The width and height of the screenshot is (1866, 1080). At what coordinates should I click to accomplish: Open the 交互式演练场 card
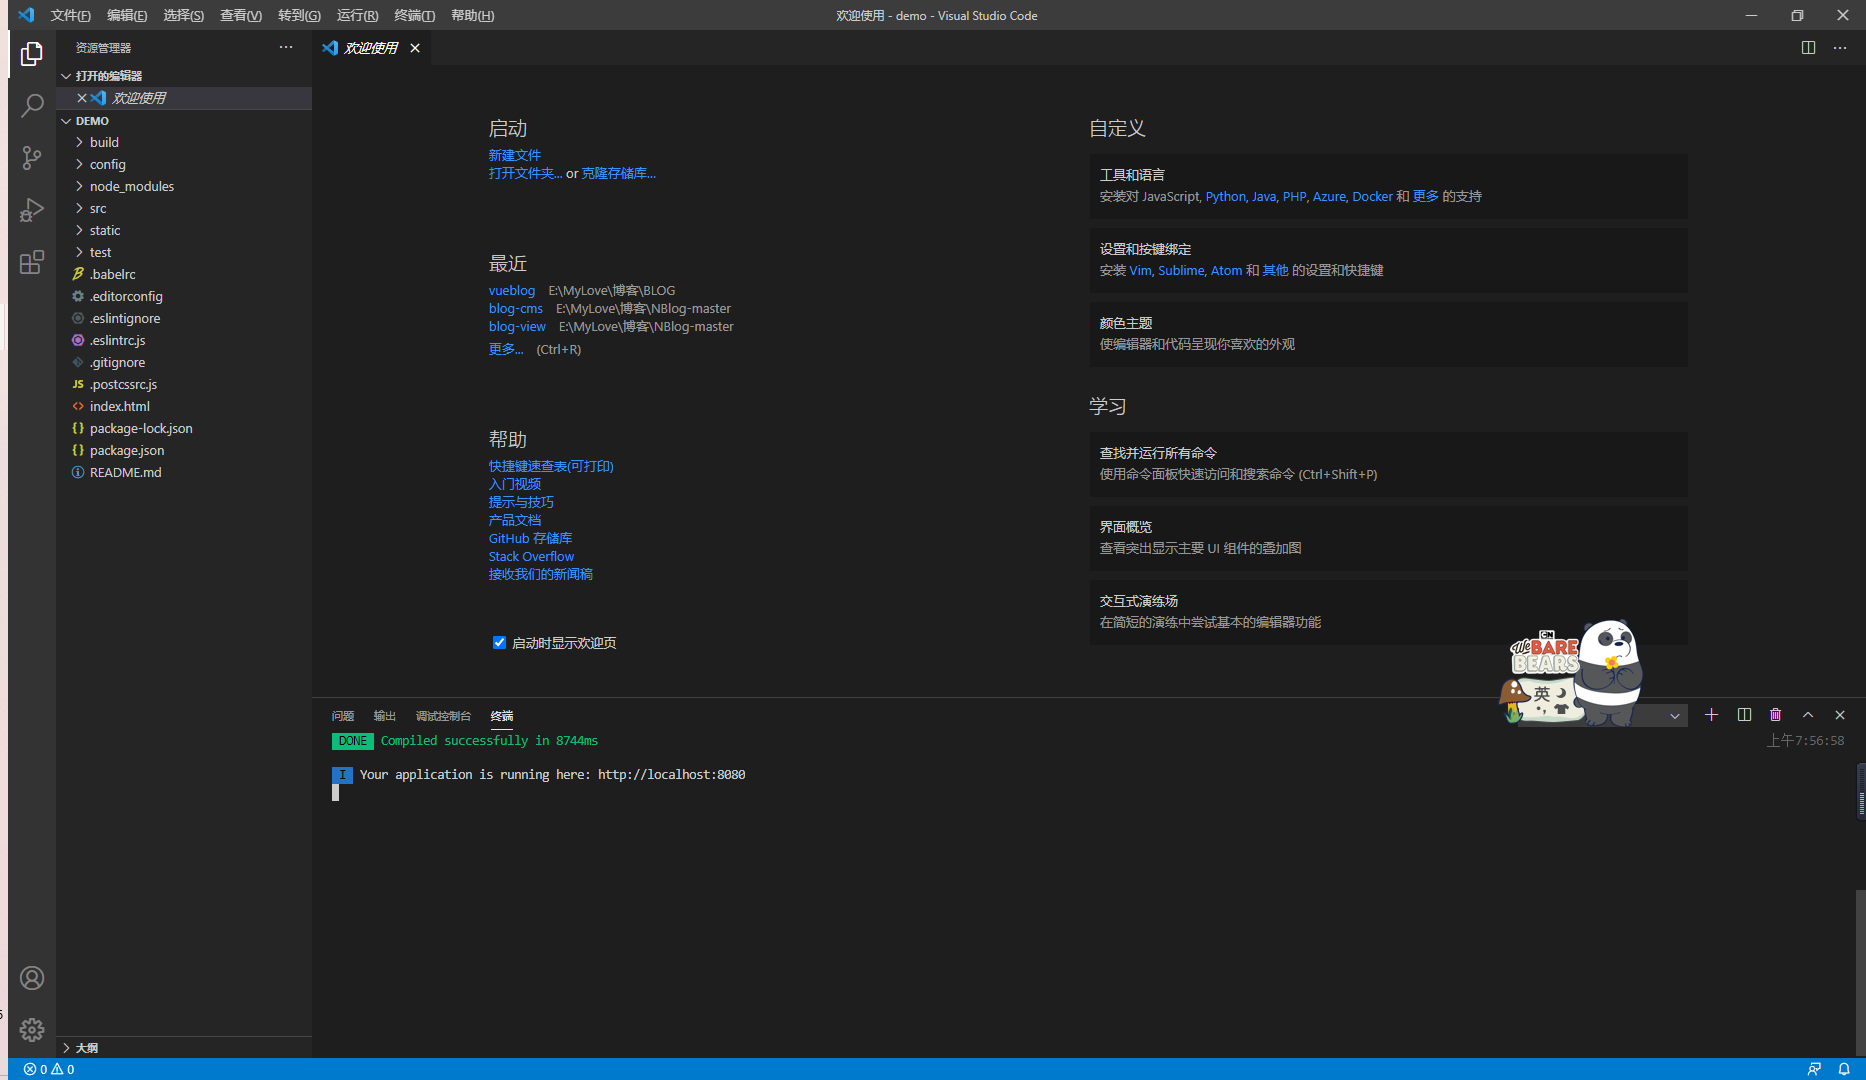pyautogui.click(x=1388, y=612)
